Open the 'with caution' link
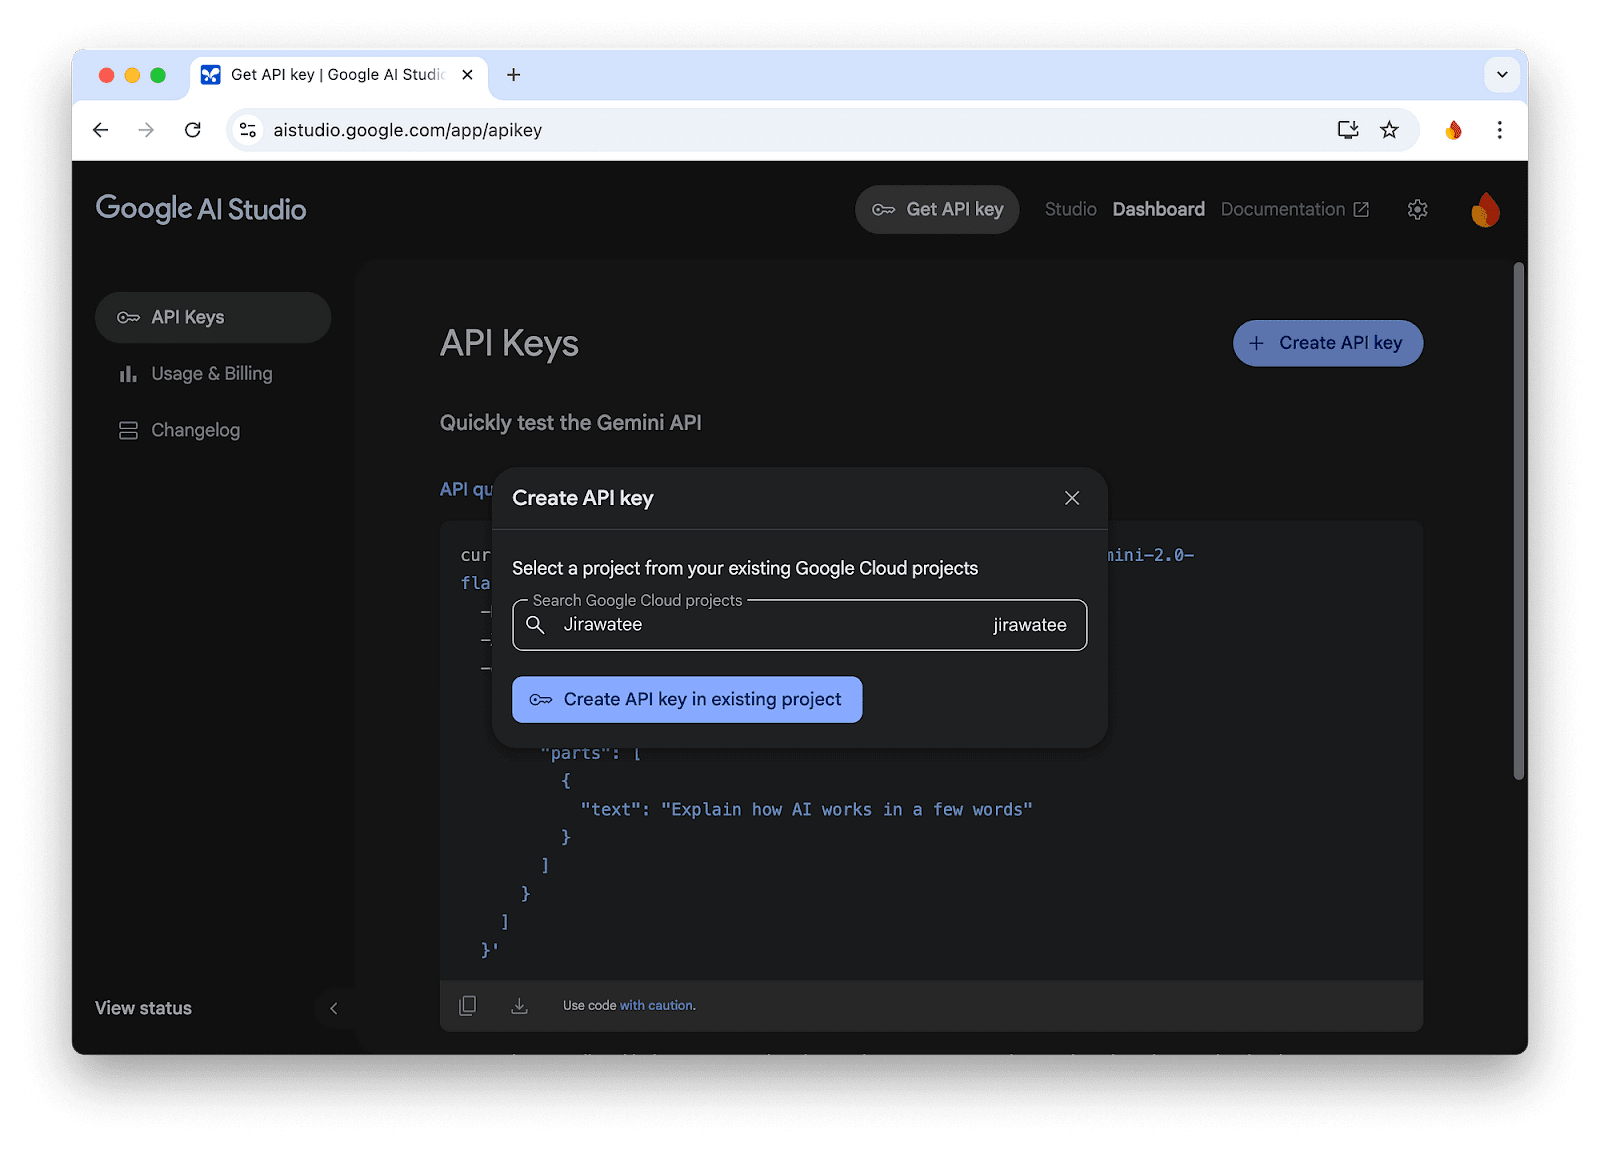The height and width of the screenshot is (1150, 1600). pyautogui.click(x=656, y=1006)
